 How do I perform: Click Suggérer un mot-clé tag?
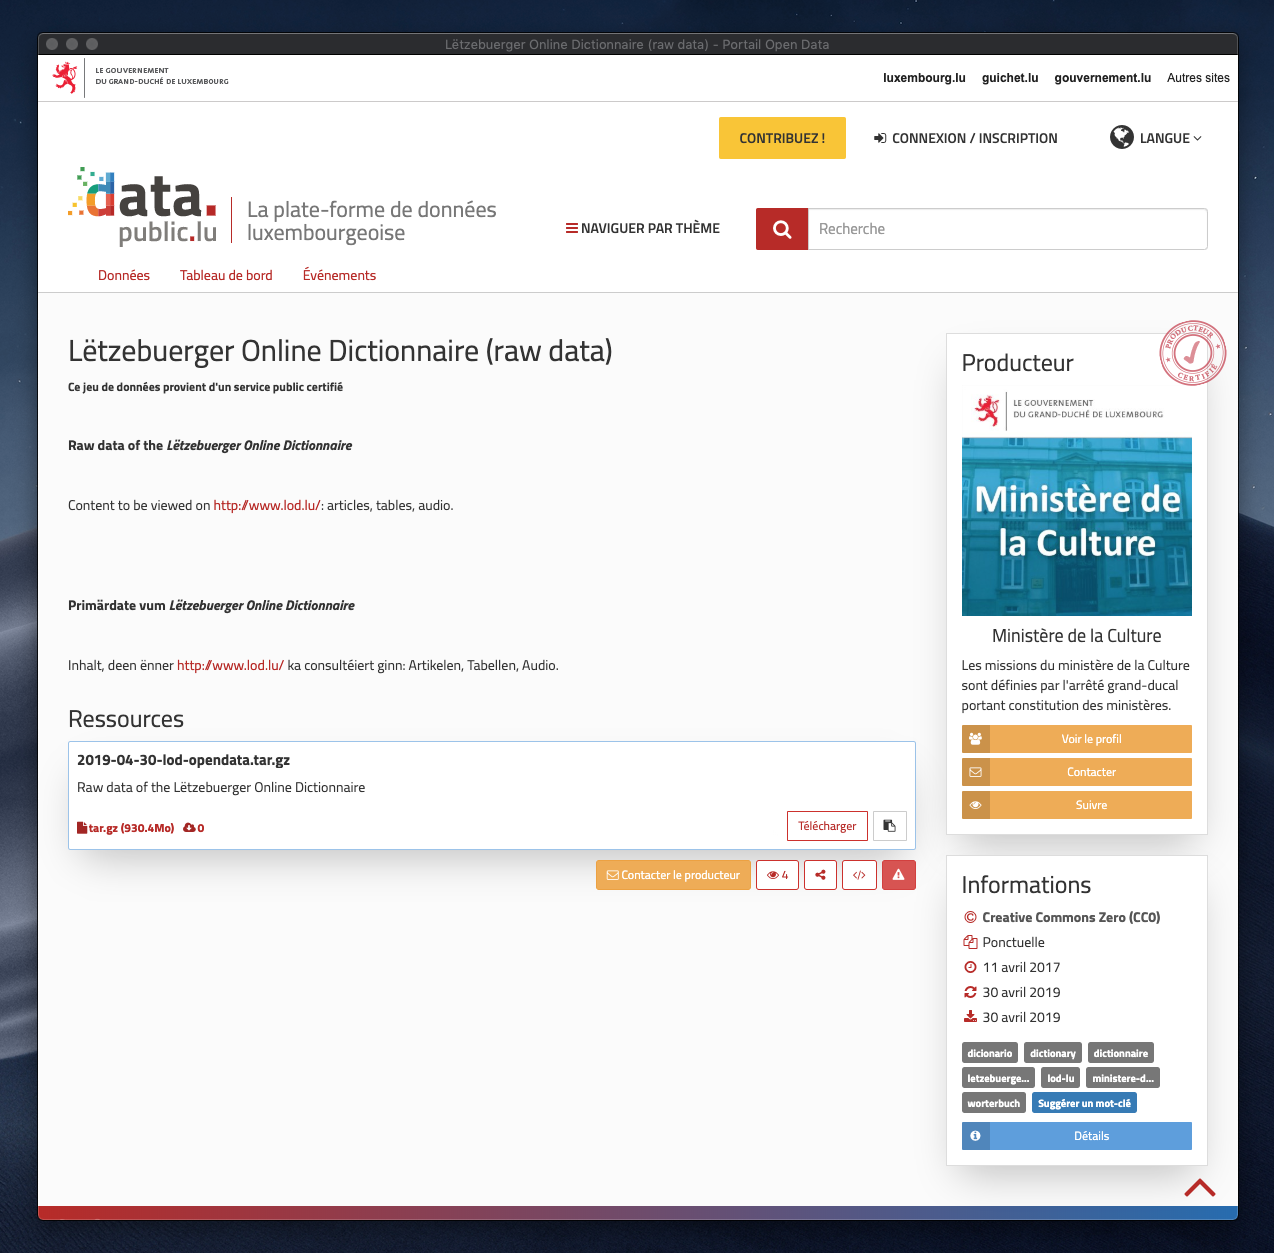pyautogui.click(x=1084, y=1103)
